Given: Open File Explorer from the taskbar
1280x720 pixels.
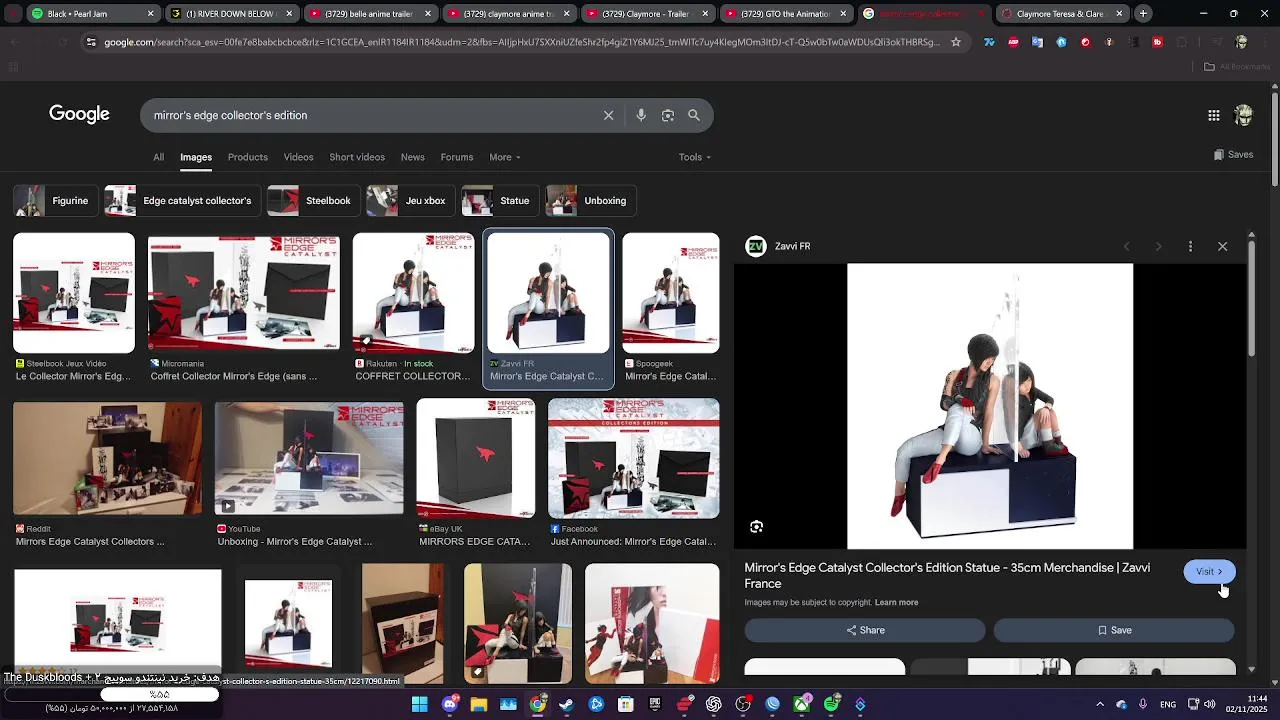Looking at the screenshot, I should (479, 704).
